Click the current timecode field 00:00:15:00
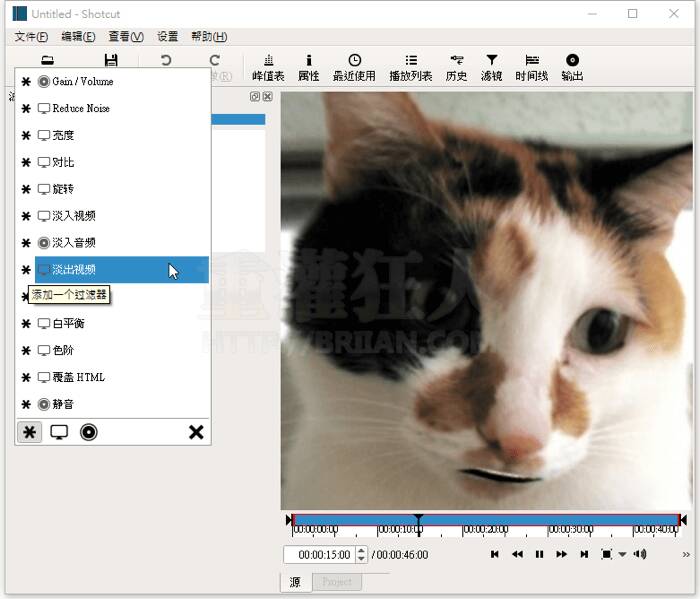Screen dimensions: 700x599 pyautogui.click(x=320, y=555)
